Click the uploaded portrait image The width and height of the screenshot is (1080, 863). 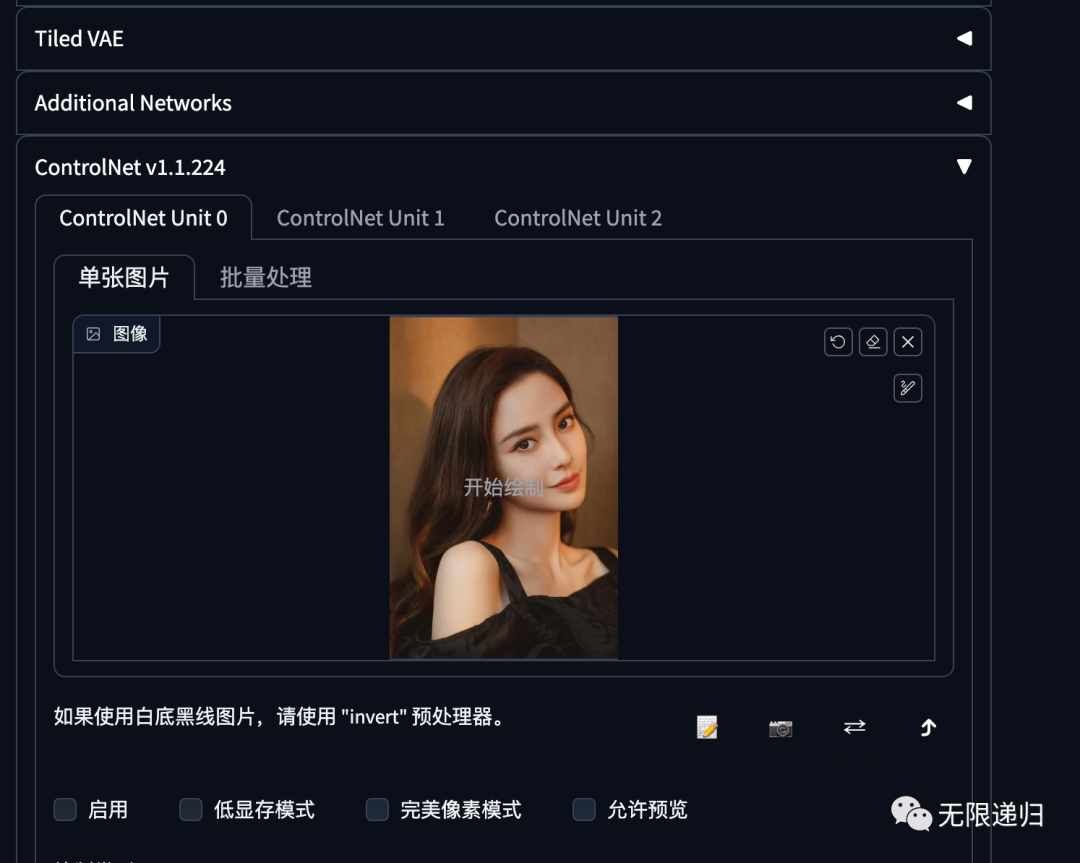[x=503, y=488]
